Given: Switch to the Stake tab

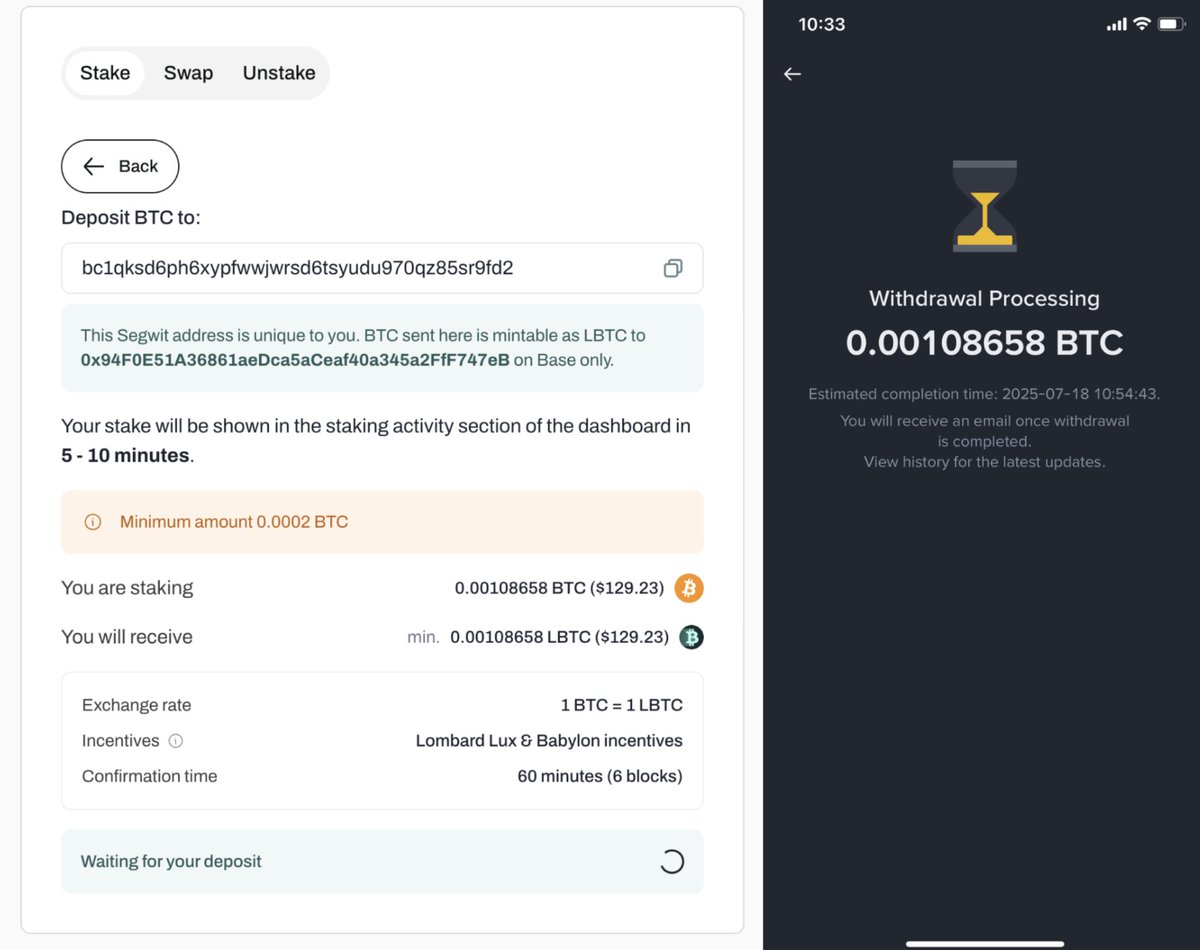Looking at the screenshot, I should pos(105,73).
